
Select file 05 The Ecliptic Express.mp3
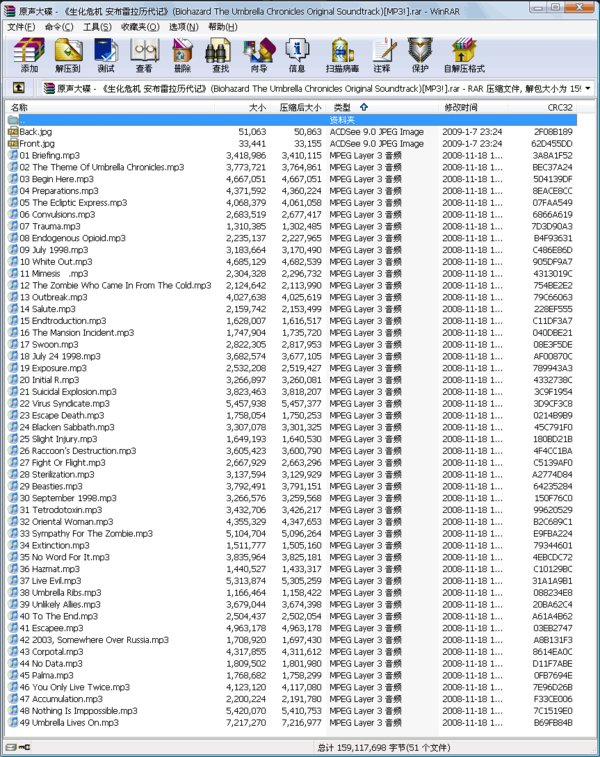(73, 203)
